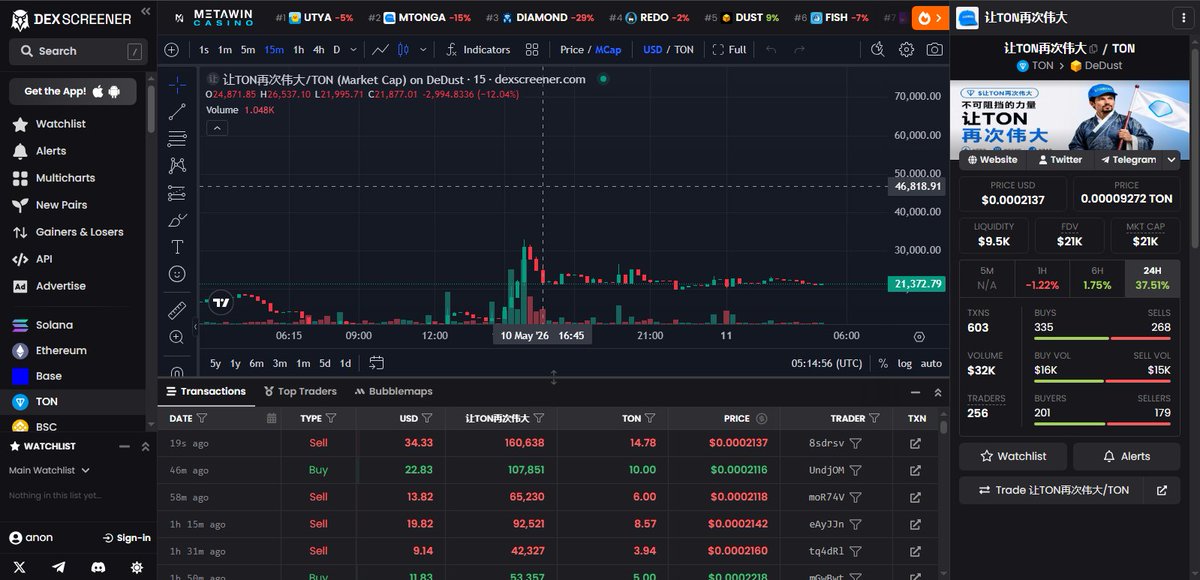Set chart denomination to USD

point(653,49)
